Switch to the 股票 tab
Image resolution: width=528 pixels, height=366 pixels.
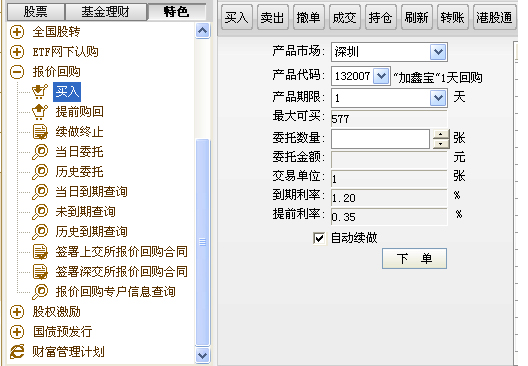(35, 12)
